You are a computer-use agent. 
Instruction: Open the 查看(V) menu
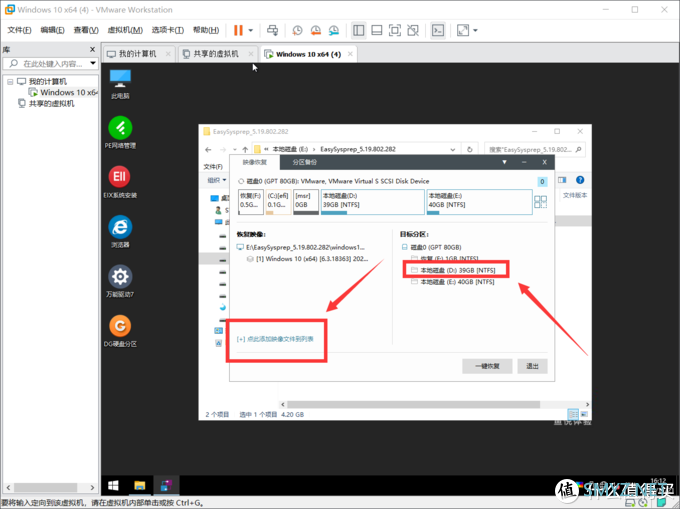(x=86, y=30)
